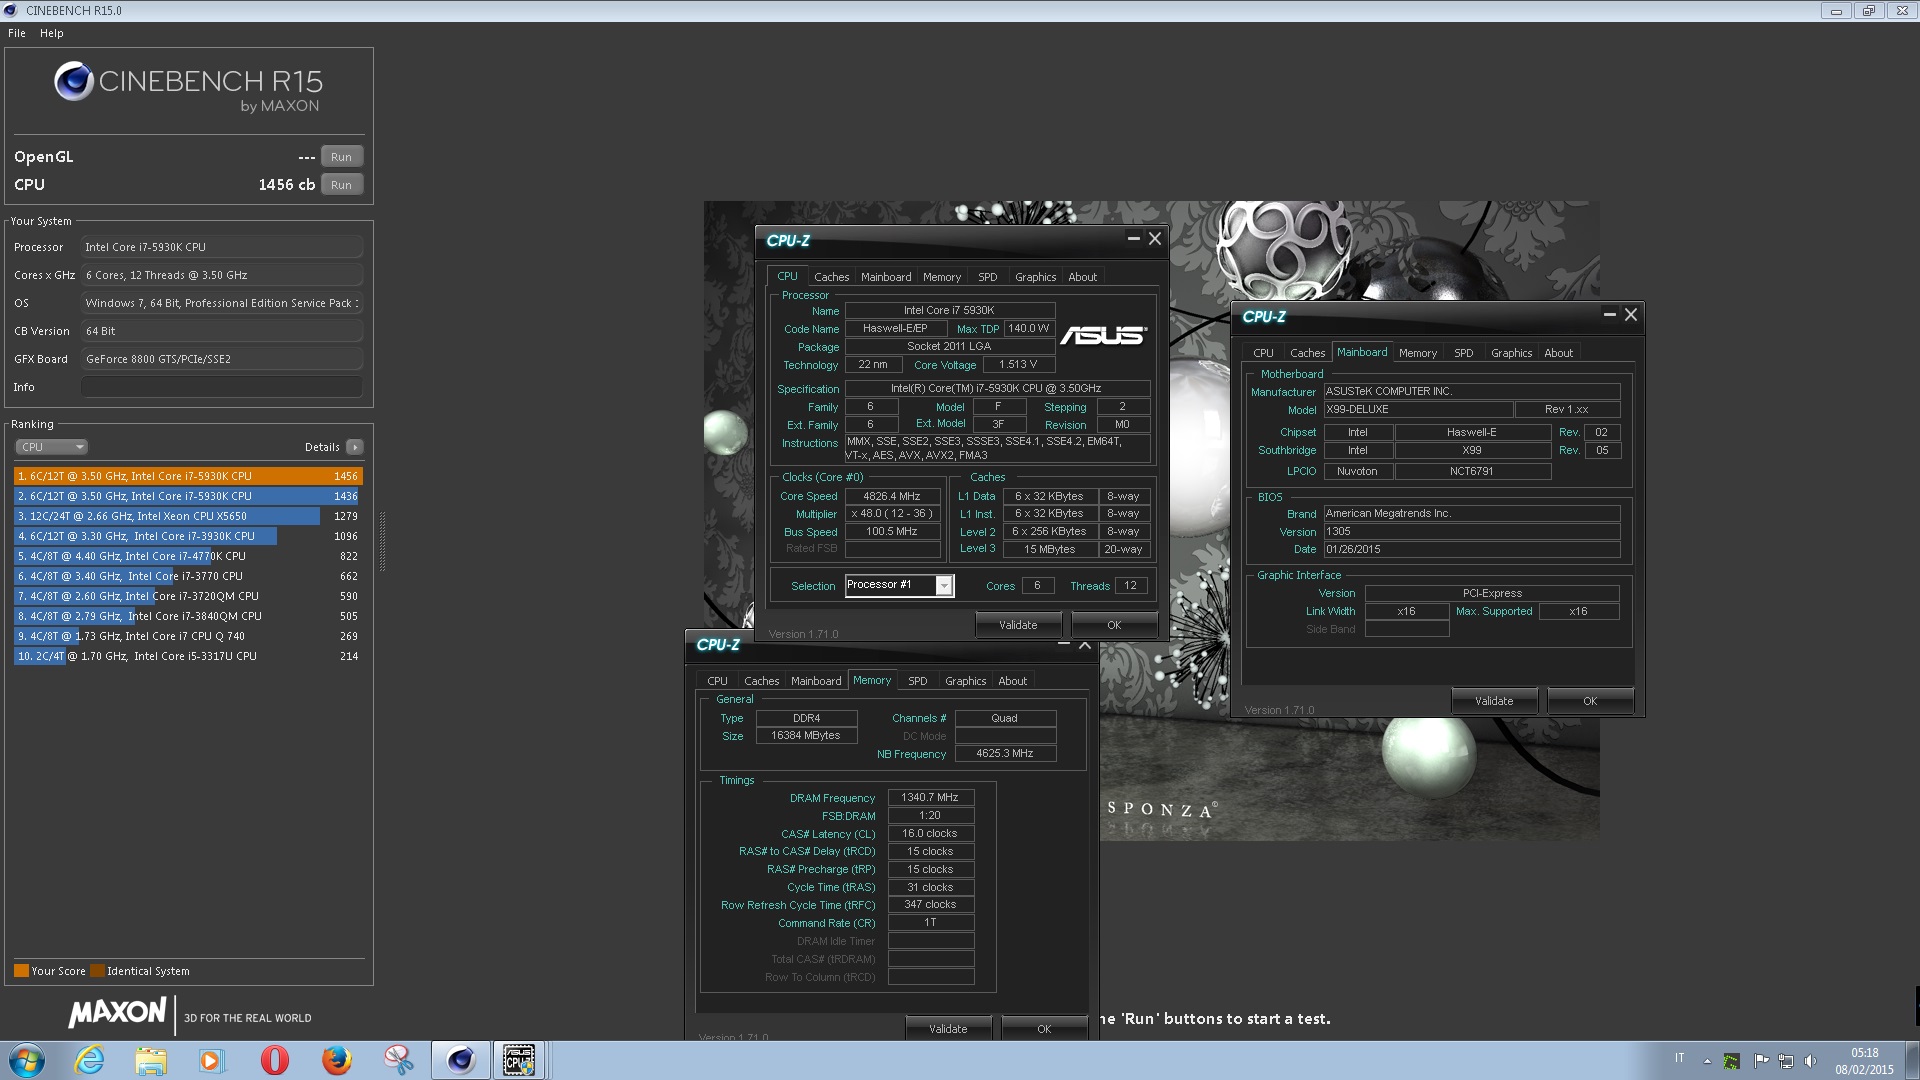The width and height of the screenshot is (1920, 1080).
Task: Minimize the CPU-Z Memory window
Action: point(1063,643)
